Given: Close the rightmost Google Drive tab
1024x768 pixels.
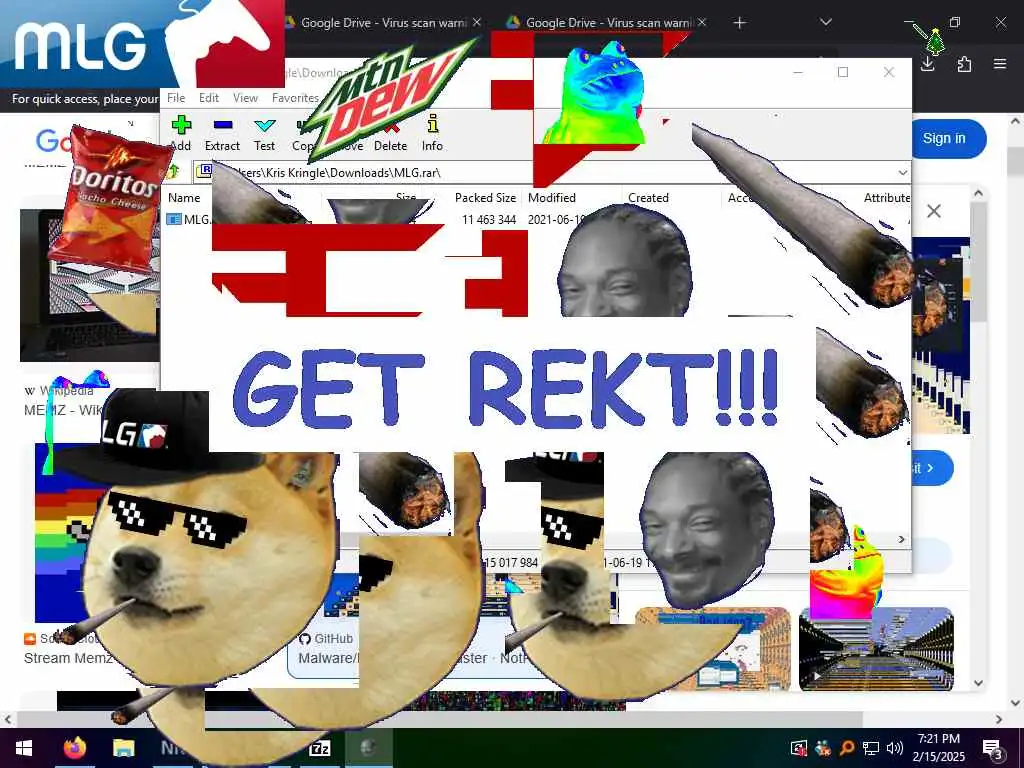Looking at the screenshot, I should click(x=702, y=22).
